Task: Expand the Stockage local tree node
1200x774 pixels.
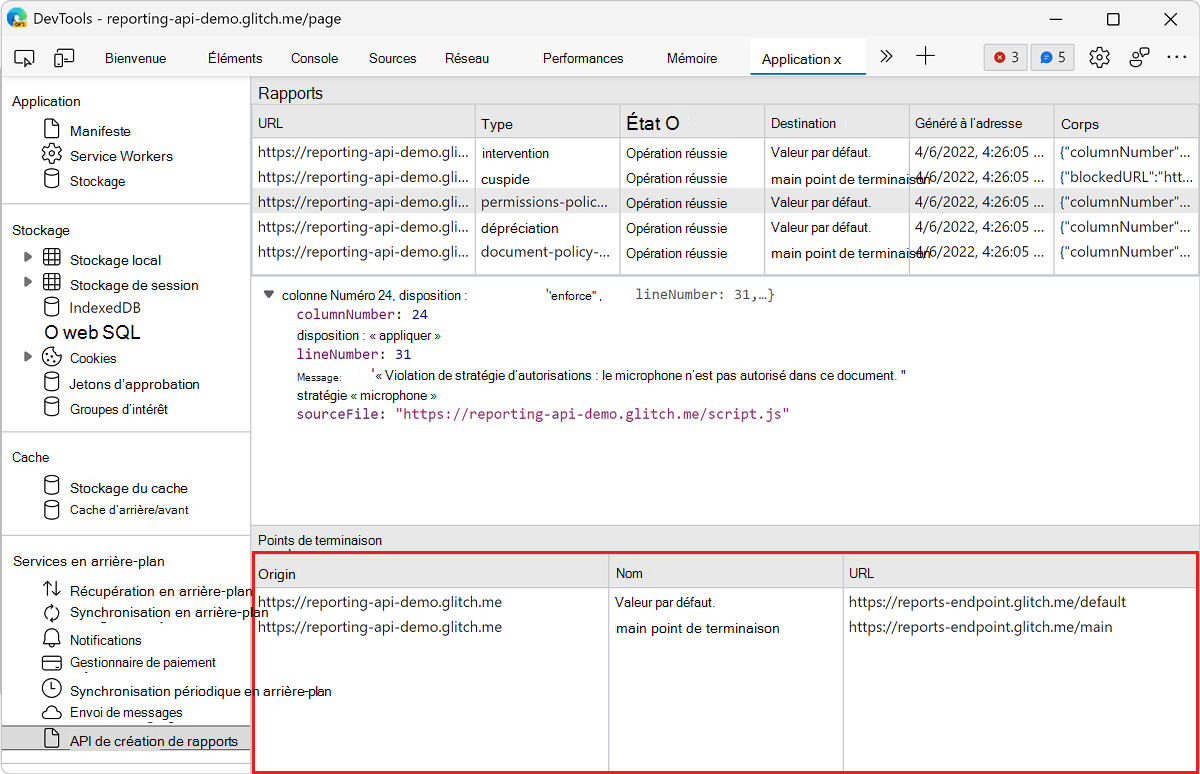Action: (x=27, y=257)
